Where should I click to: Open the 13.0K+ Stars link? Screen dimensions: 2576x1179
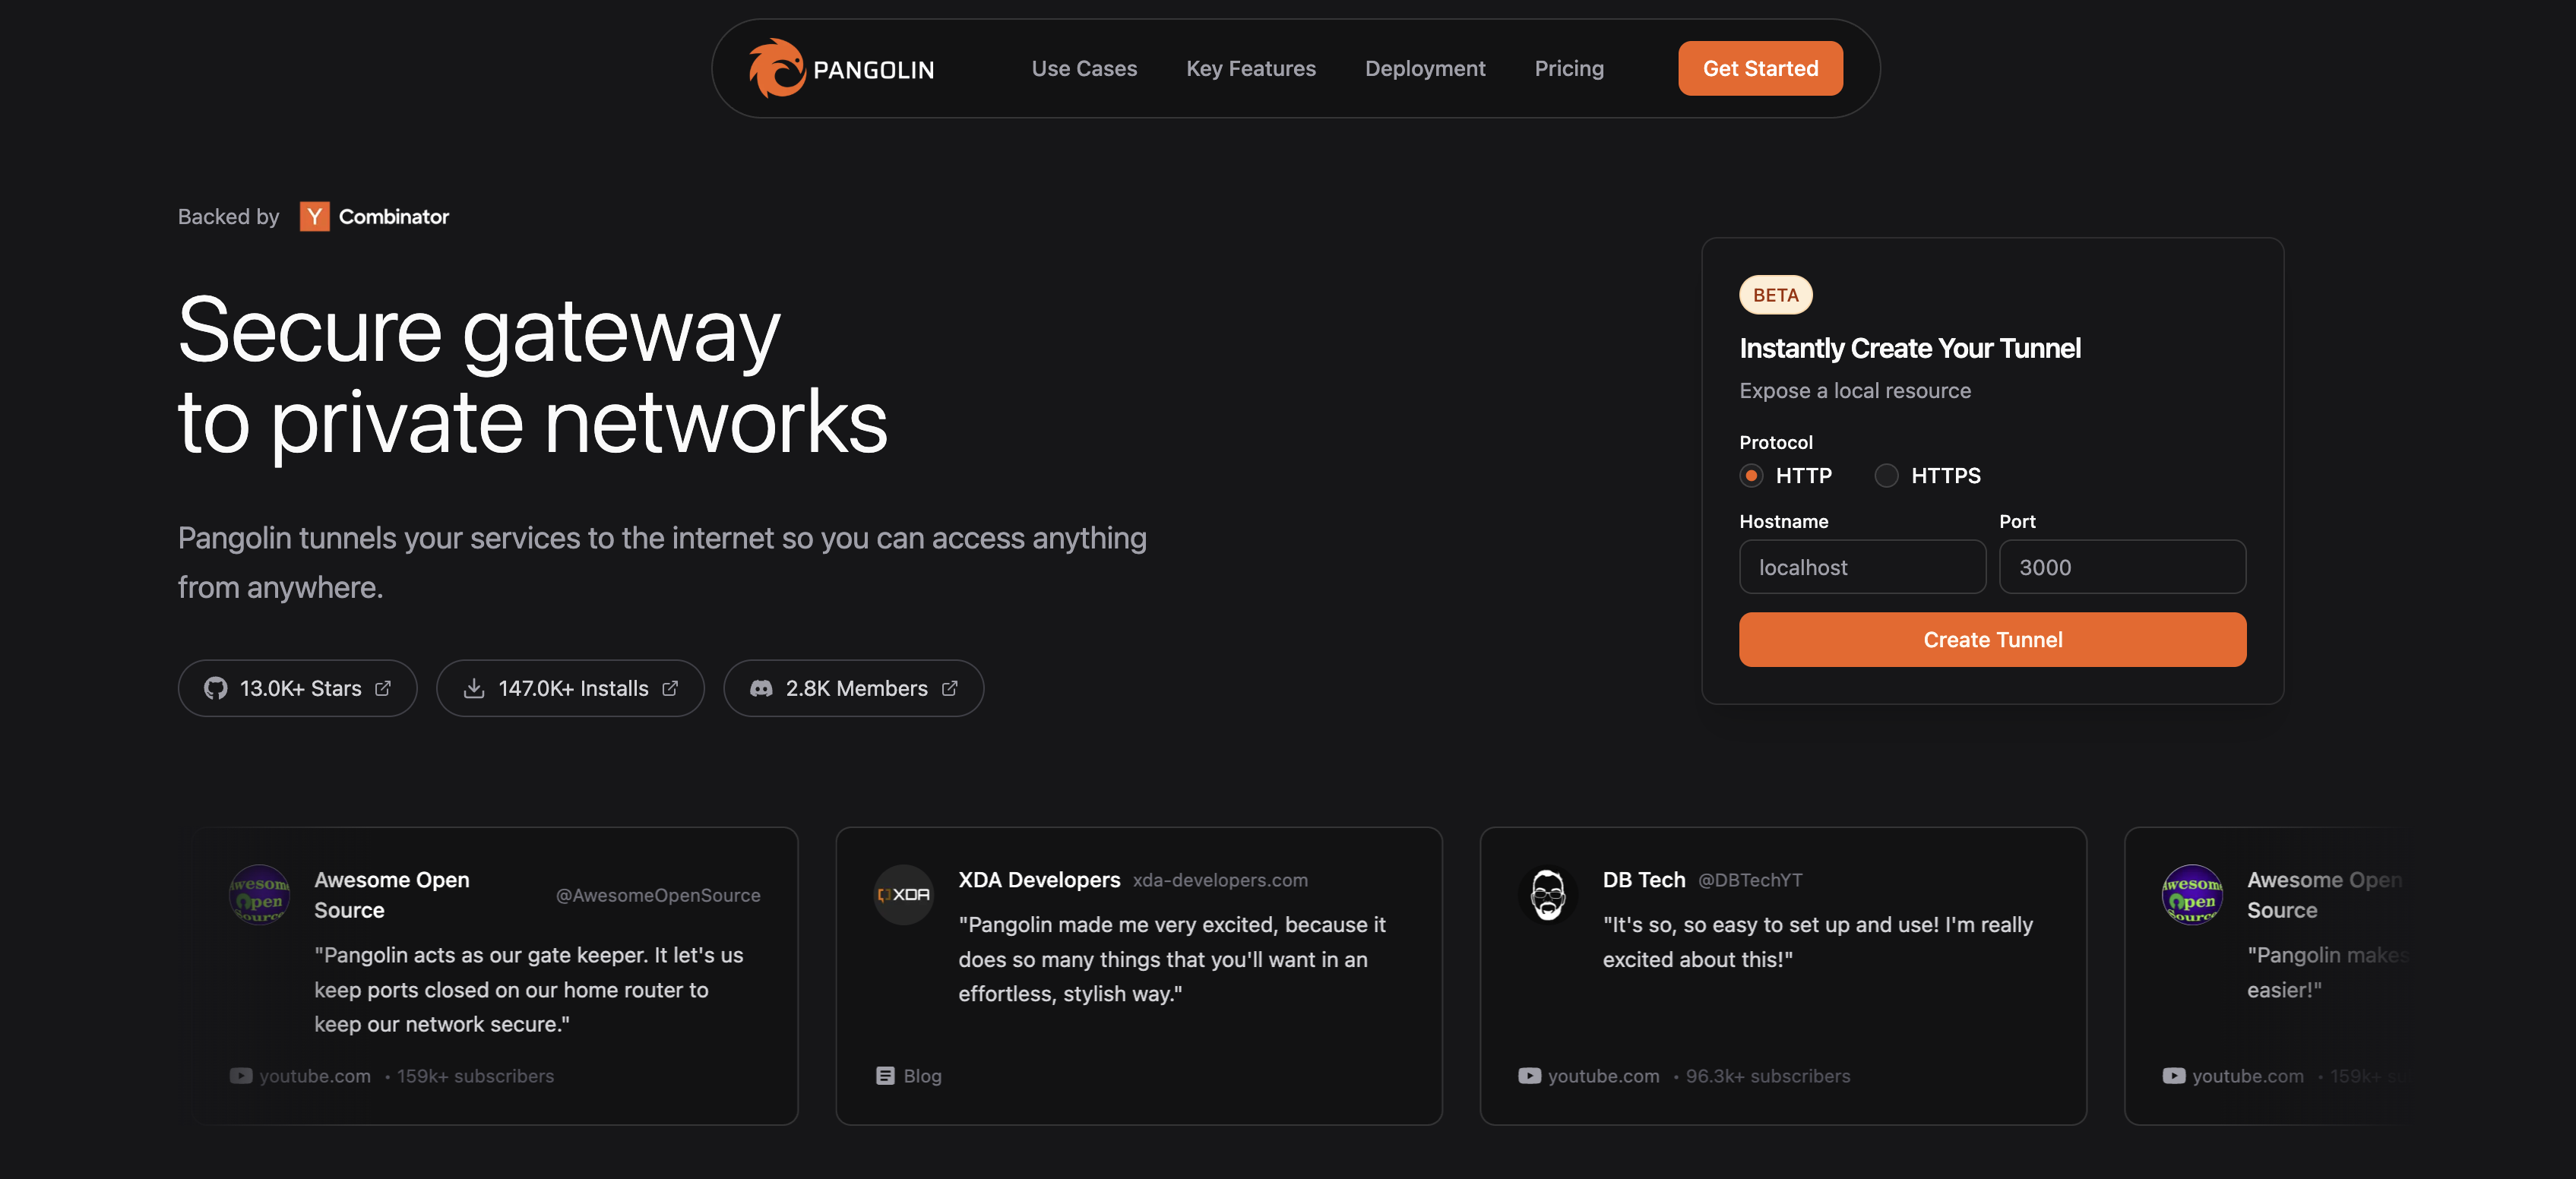click(x=297, y=688)
